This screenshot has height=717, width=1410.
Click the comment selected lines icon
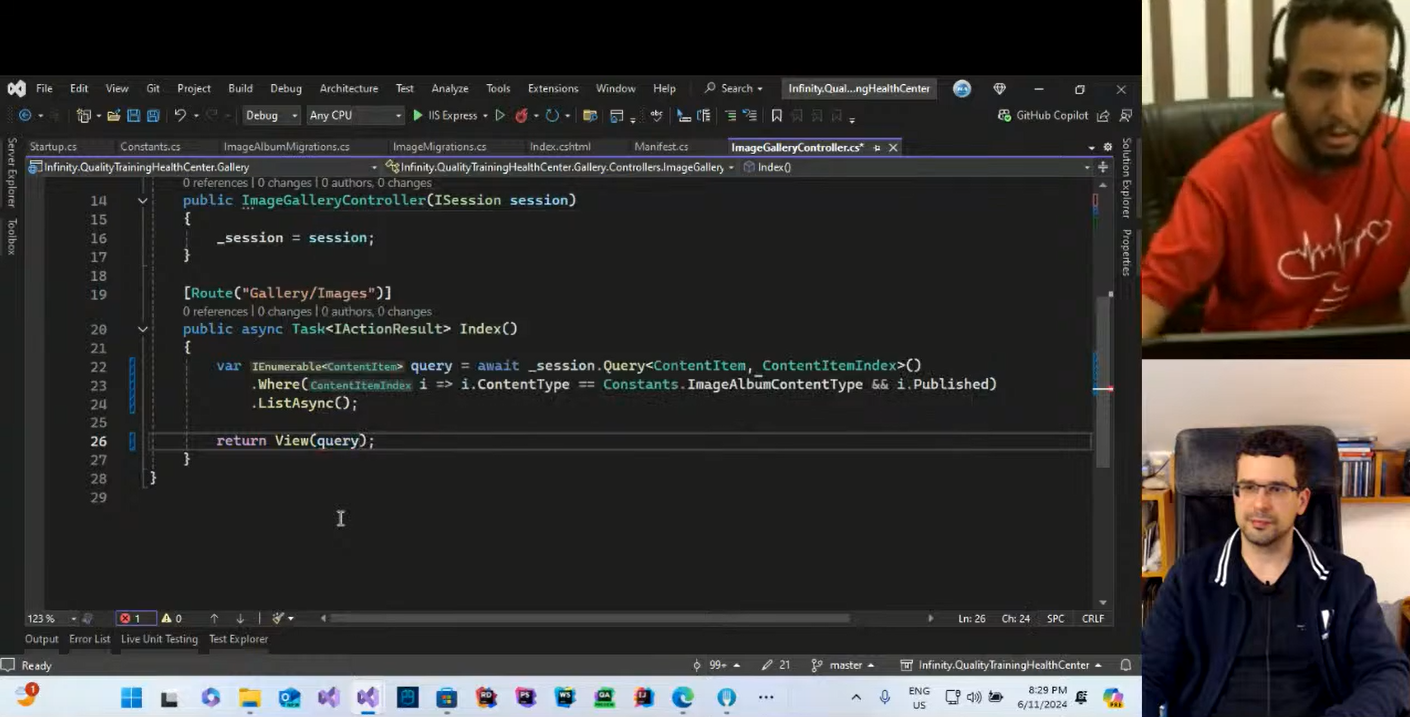[730, 116]
